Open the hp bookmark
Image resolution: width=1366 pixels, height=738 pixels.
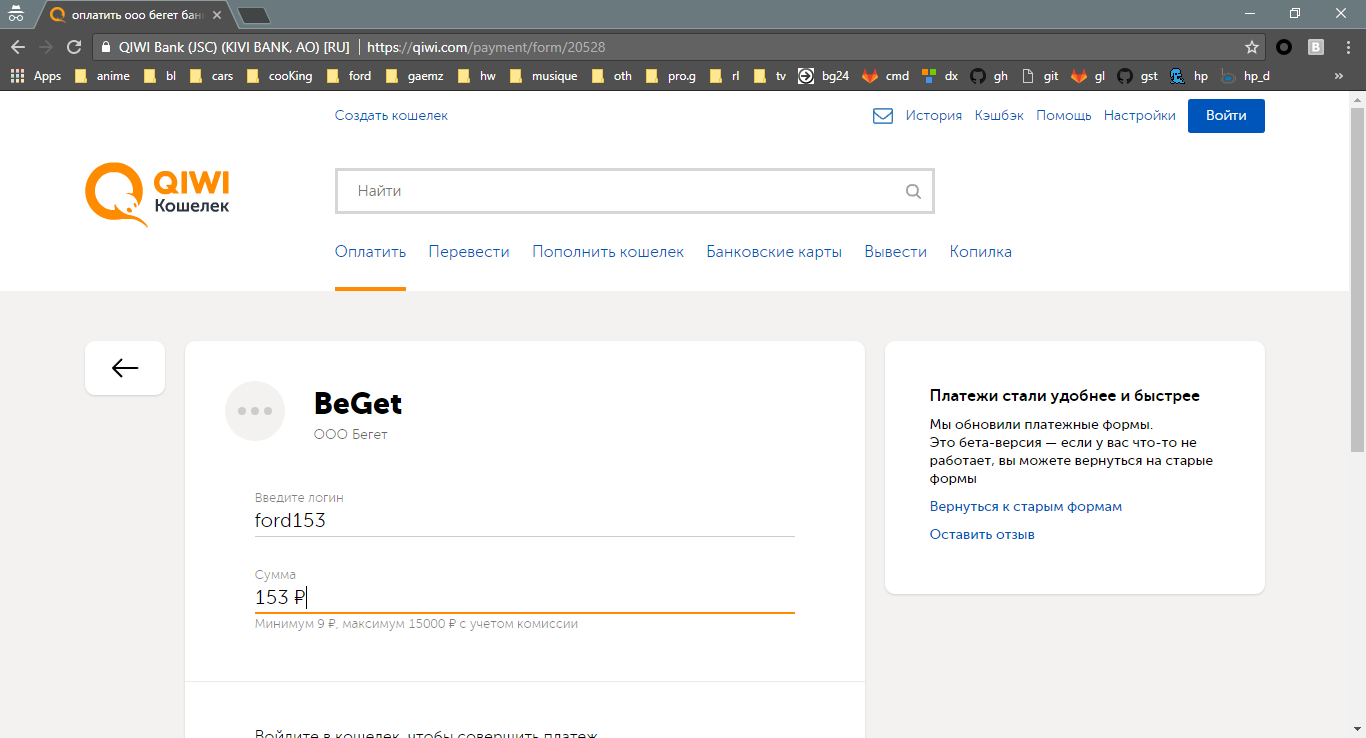point(1189,76)
